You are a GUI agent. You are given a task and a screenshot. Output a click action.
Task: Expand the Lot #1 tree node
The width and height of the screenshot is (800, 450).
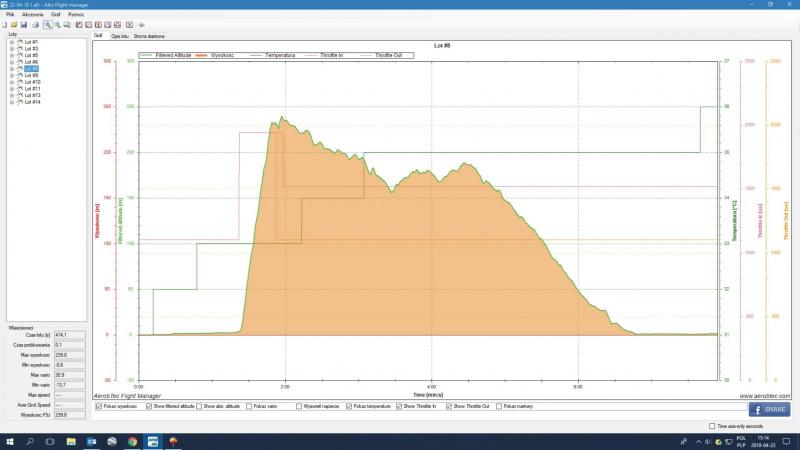tap(11, 41)
